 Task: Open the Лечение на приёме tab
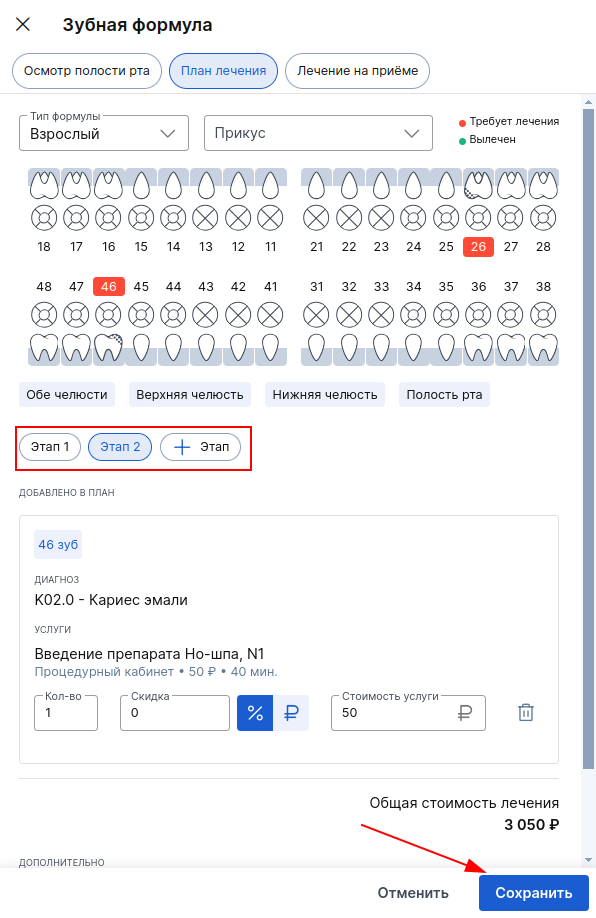pyautogui.click(x=357, y=71)
